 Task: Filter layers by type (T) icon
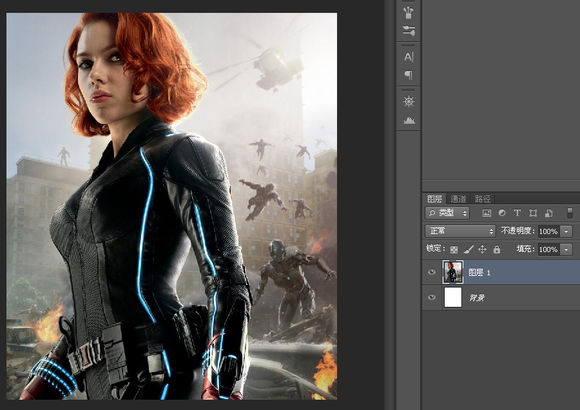517,213
